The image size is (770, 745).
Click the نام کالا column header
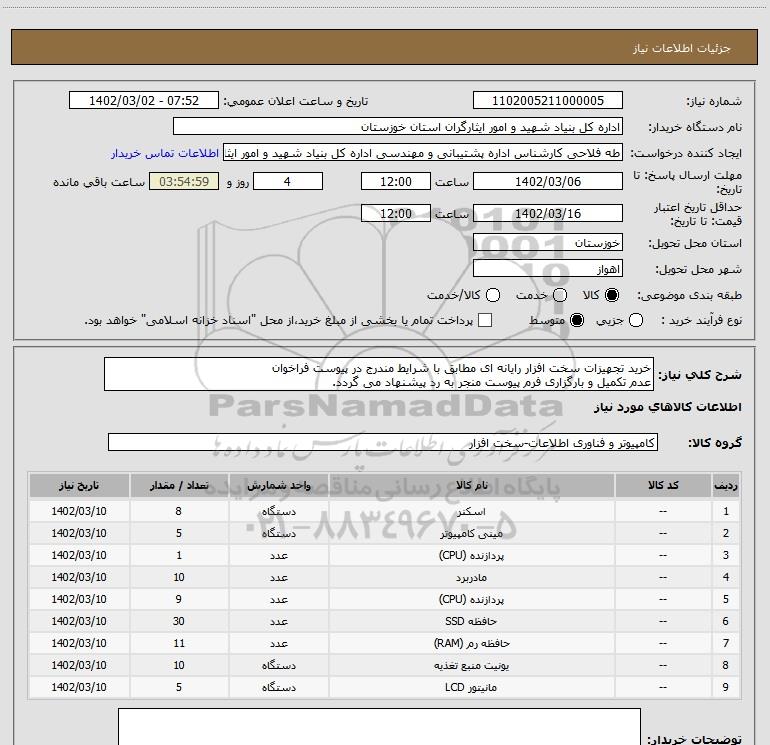[x=471, y=485]
